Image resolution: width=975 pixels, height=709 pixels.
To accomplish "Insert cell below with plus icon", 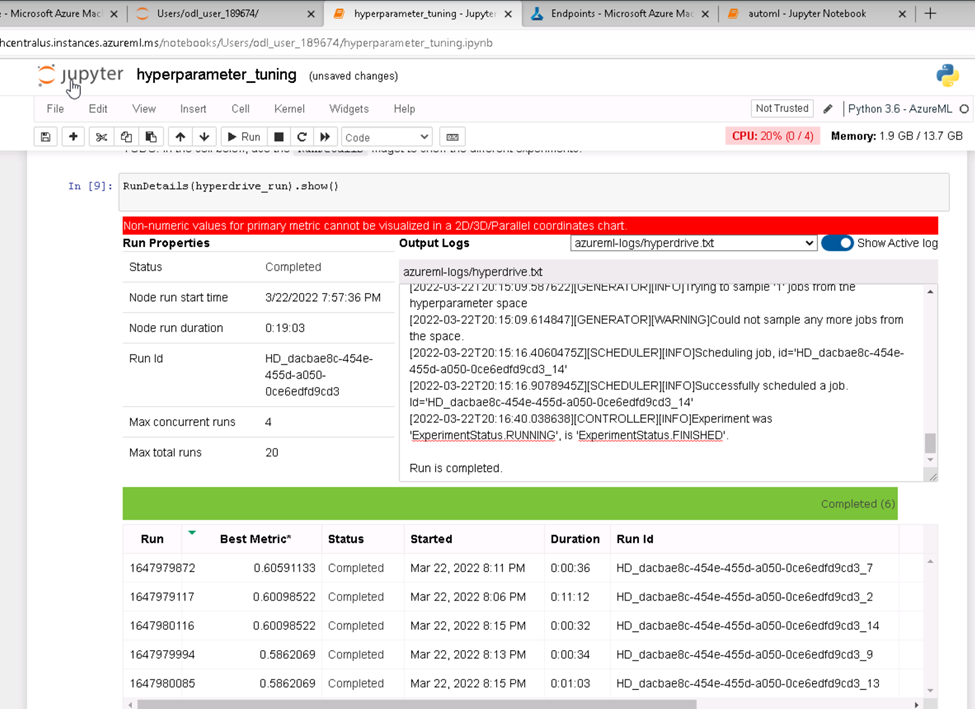I will [x=73, y=137].
